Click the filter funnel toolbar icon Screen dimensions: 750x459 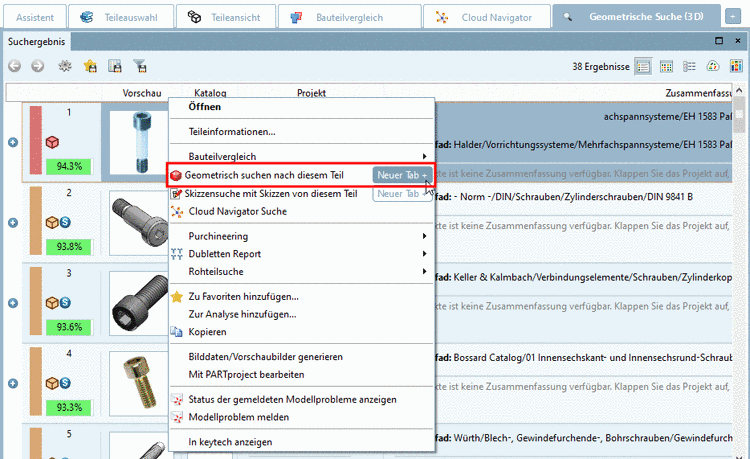point(140,66)
